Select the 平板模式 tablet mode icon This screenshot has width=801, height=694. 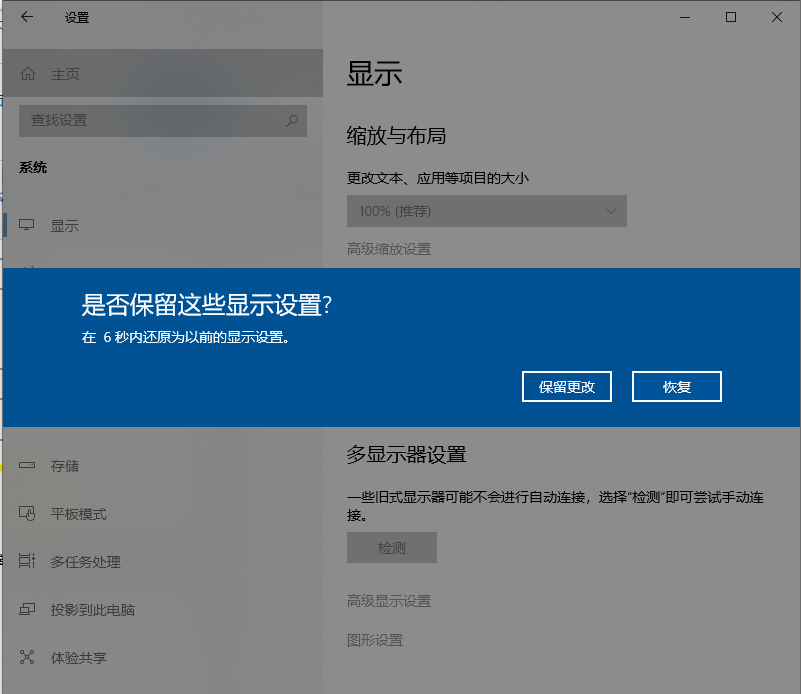coord(28,514)
